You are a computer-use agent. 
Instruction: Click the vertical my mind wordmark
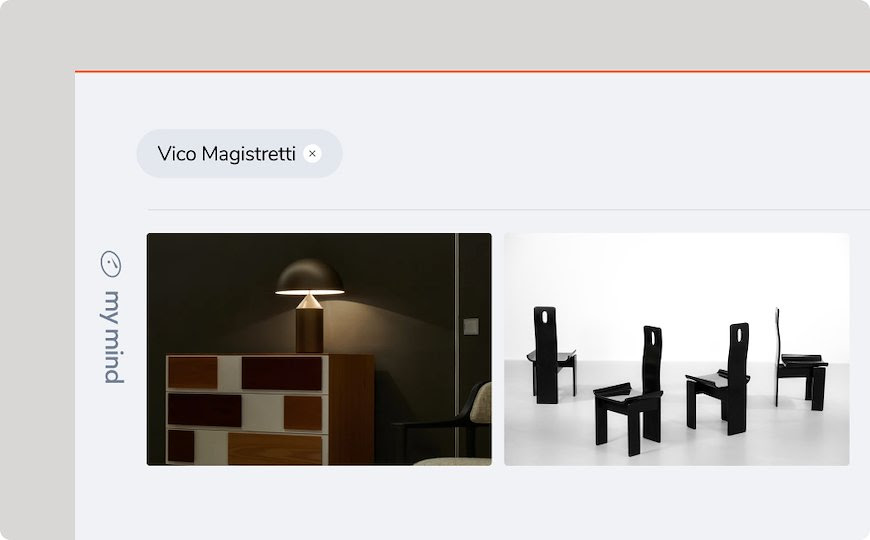point(113,337)
